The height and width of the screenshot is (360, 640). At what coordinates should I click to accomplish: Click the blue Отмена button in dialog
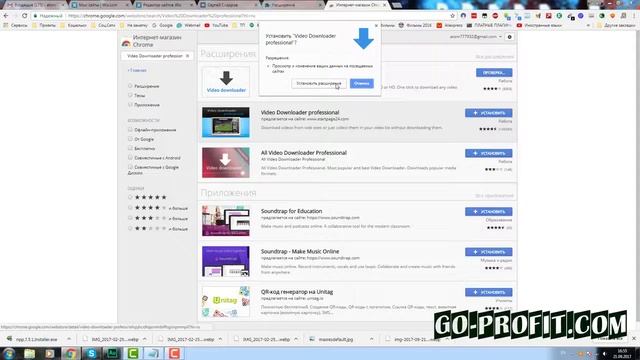point(362,84)
